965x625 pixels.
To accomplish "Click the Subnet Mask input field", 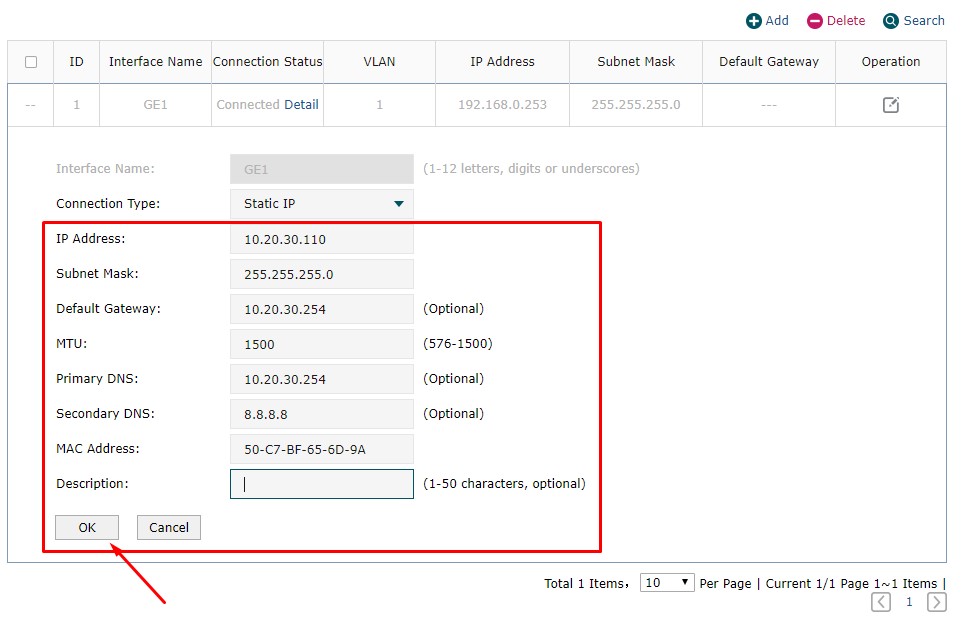I will click(321, 274).
